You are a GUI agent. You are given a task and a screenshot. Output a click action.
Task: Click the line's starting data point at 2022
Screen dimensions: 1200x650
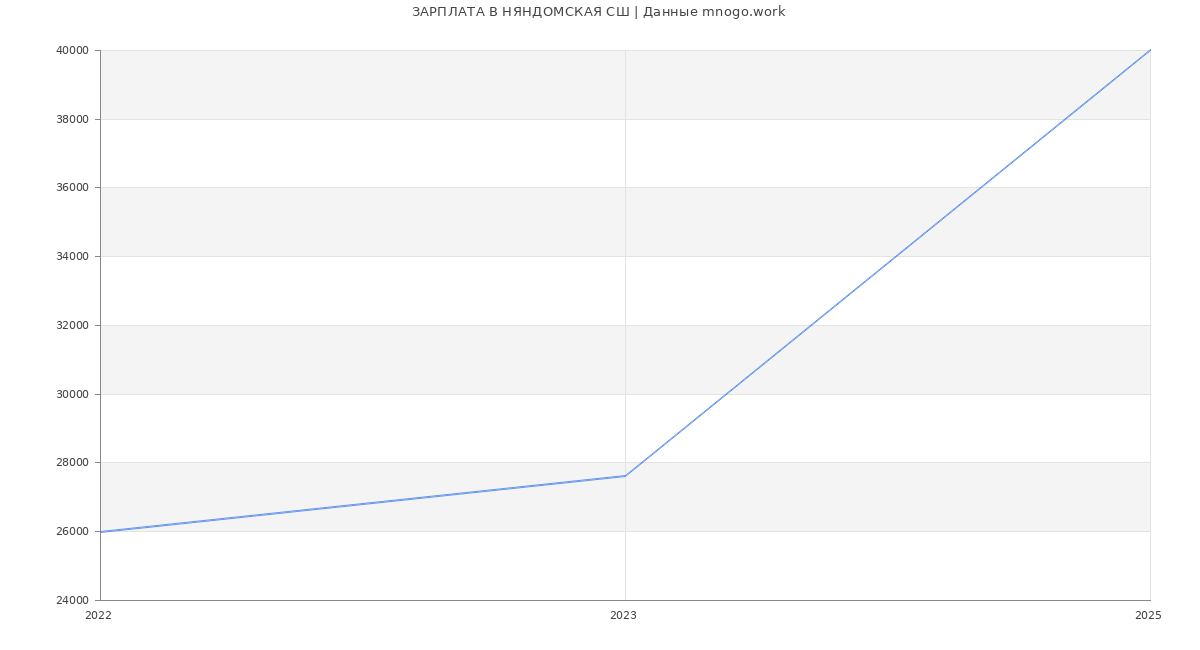click(101, 531)
